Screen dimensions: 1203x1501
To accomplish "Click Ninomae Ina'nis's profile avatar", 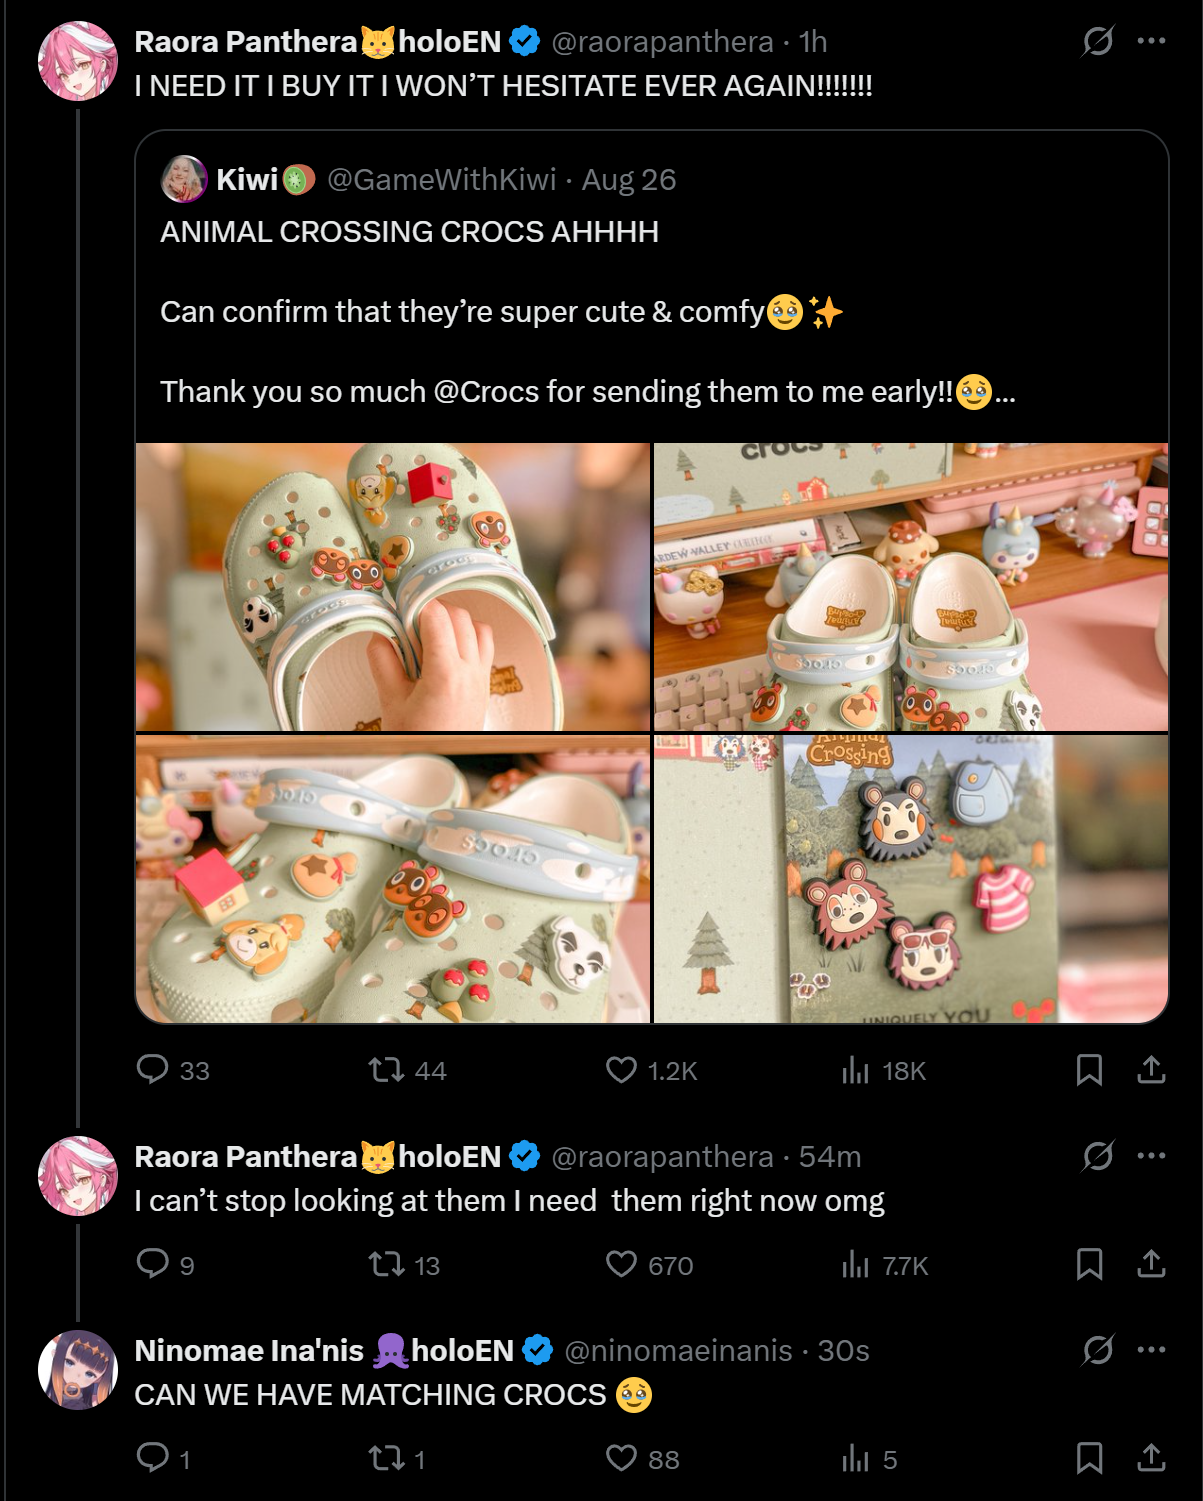I will coord(78,1369).
